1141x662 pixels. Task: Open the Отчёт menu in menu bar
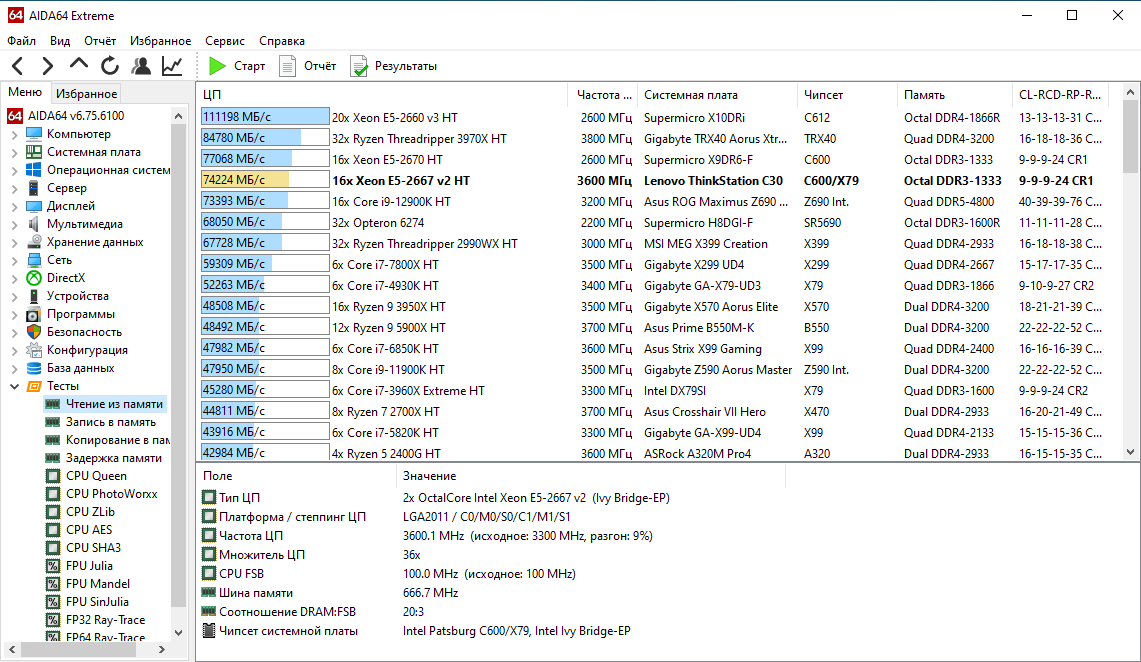coord(100,41)
